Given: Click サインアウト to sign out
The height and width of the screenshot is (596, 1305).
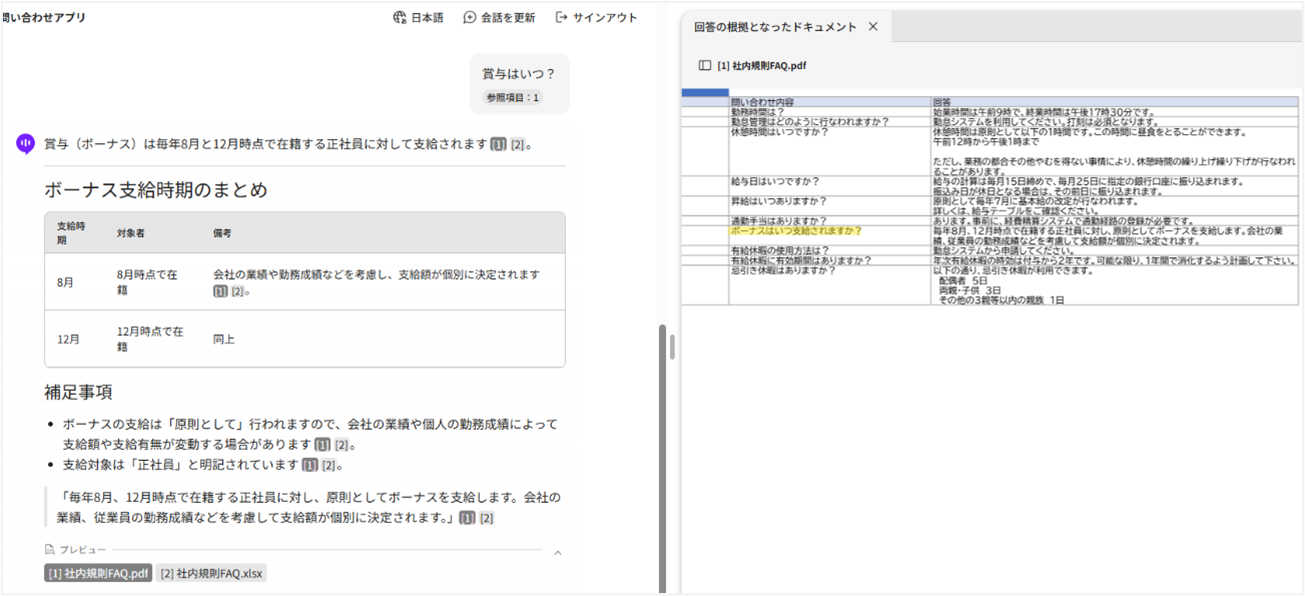Looking at the screenshot, I should pyautogui.click(x=605, y=17).
